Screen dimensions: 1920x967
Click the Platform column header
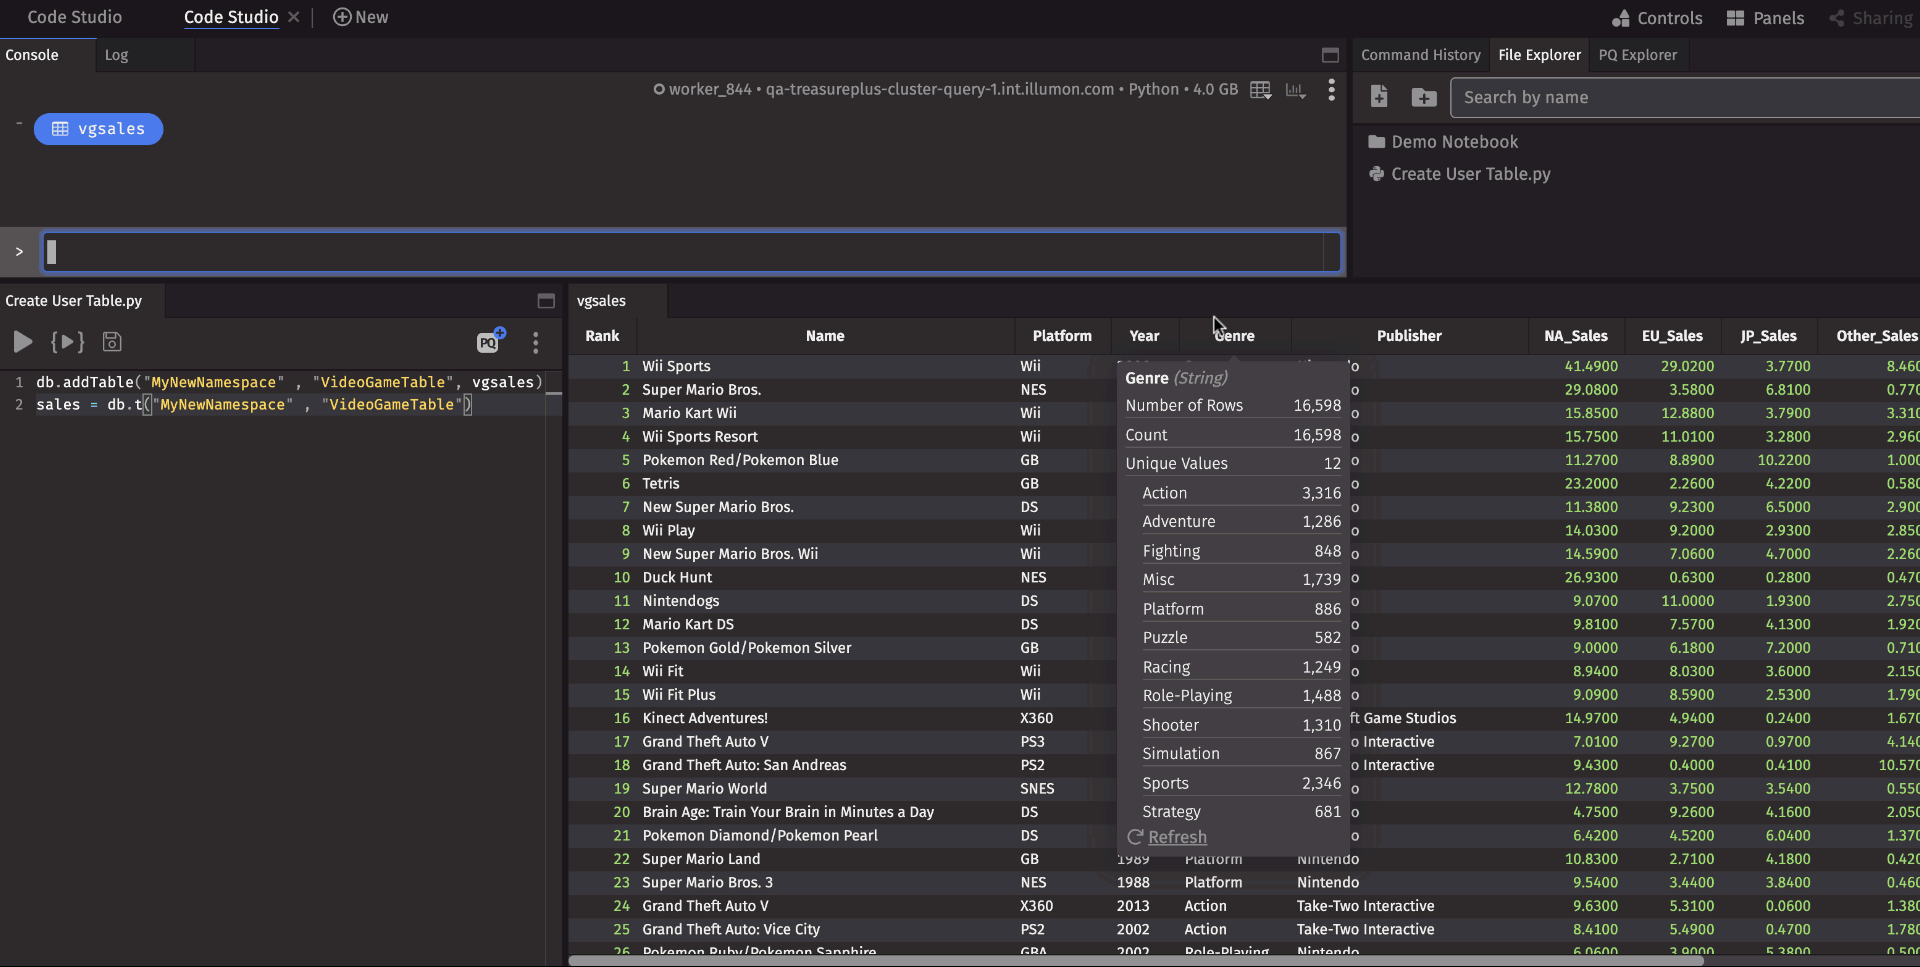click(x=1062, y=336)
